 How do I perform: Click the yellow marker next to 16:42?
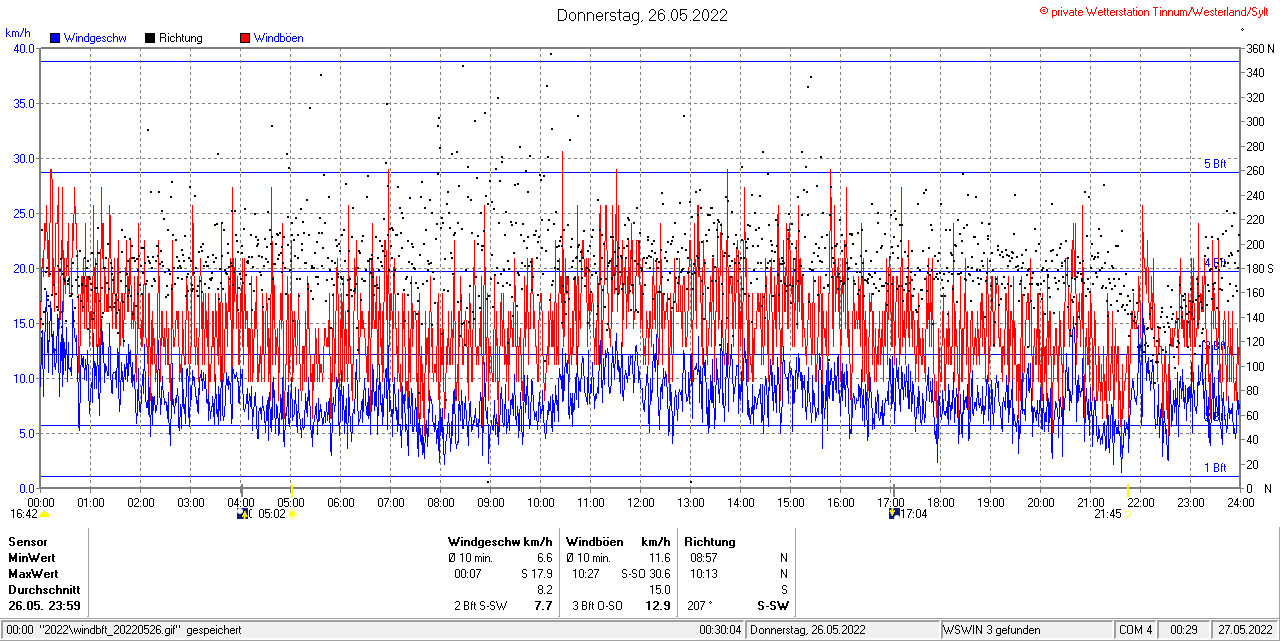click(x=44, y=514)
